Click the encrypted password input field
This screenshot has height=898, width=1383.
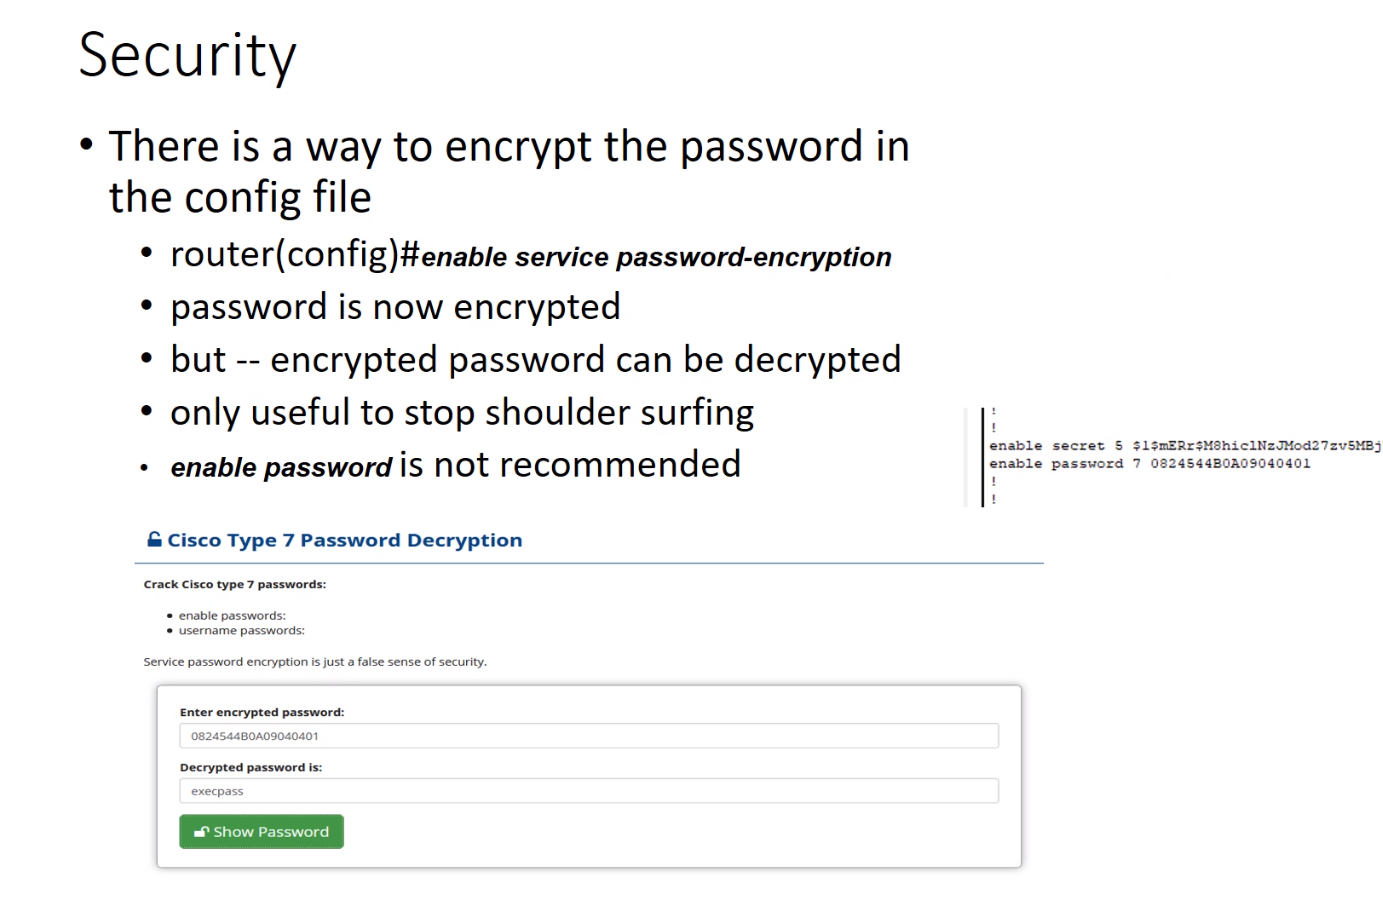pos(588,736)
